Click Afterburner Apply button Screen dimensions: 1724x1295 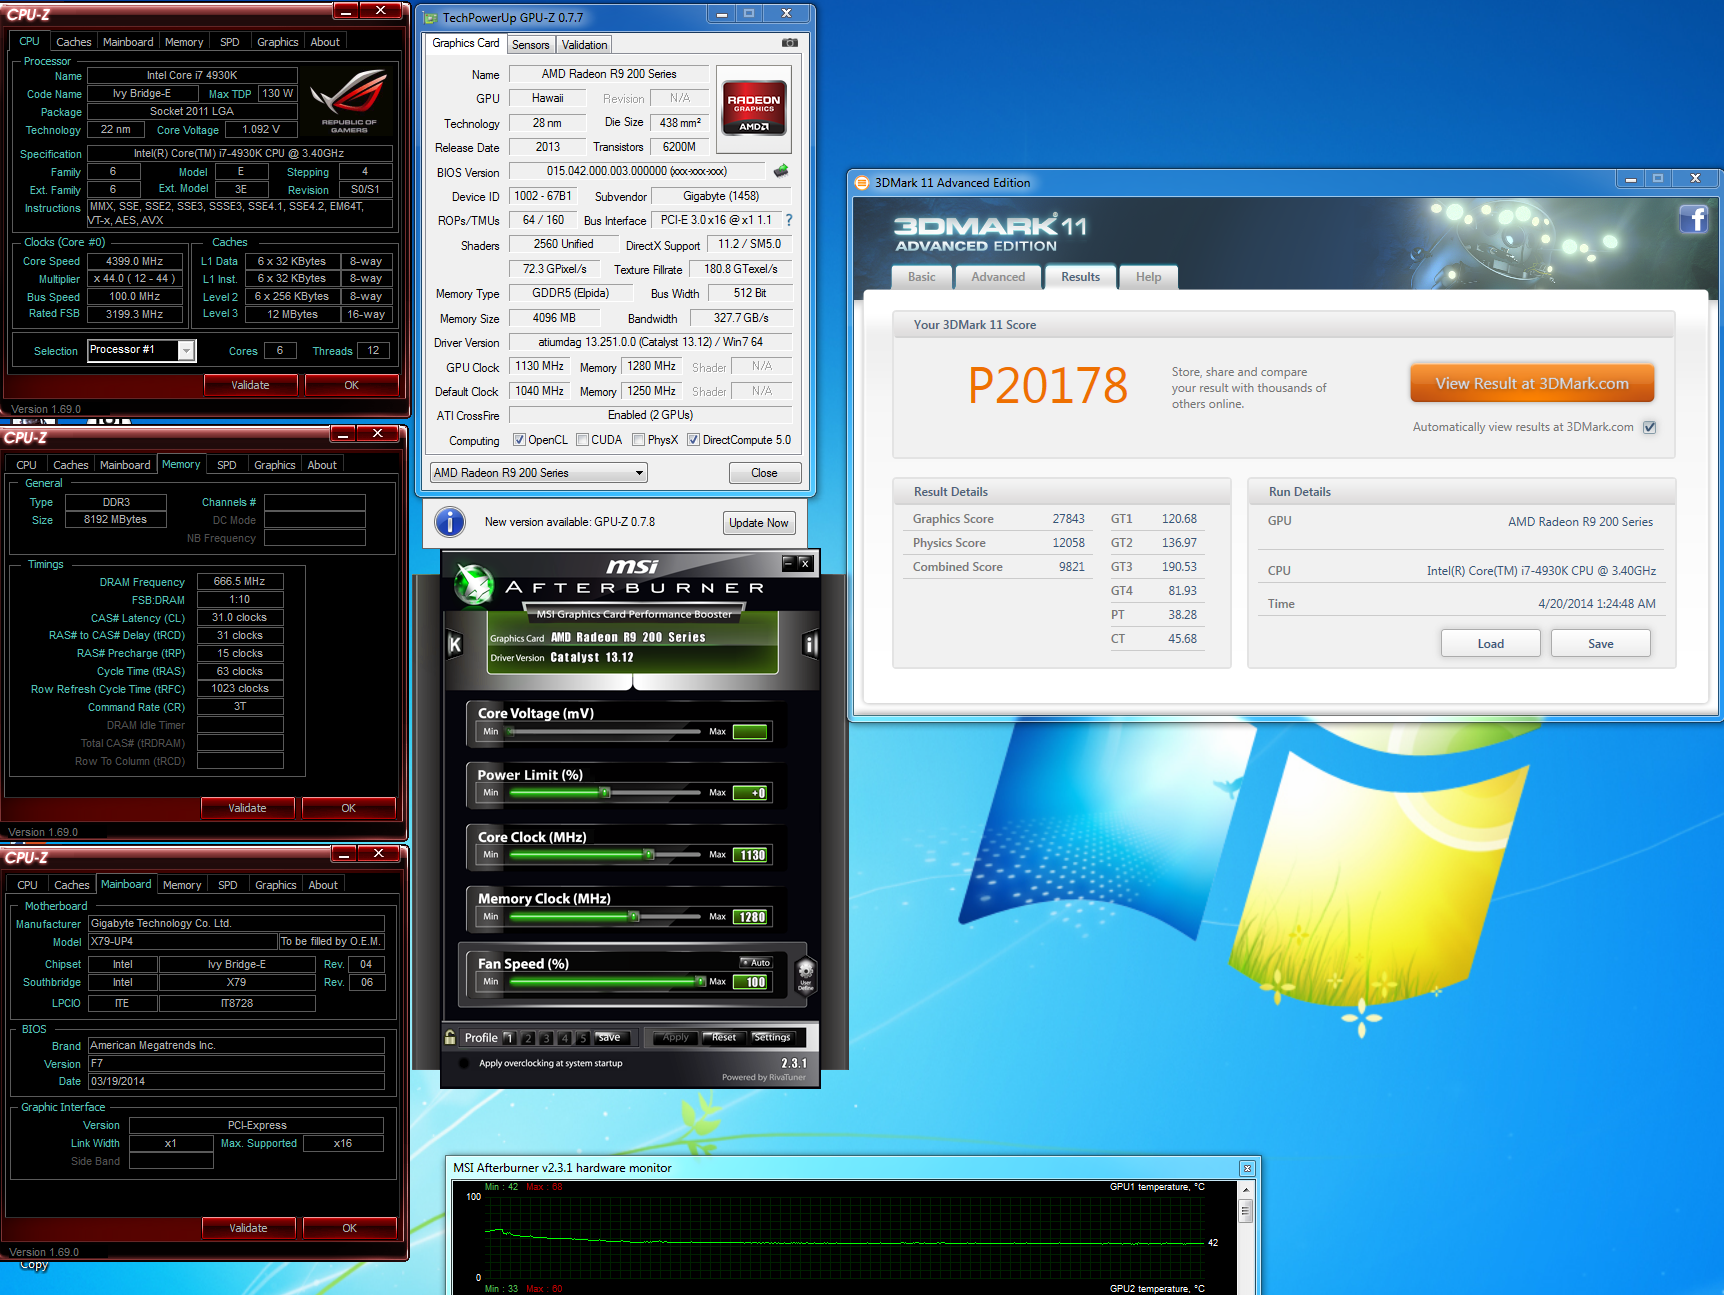(676, 1037)
